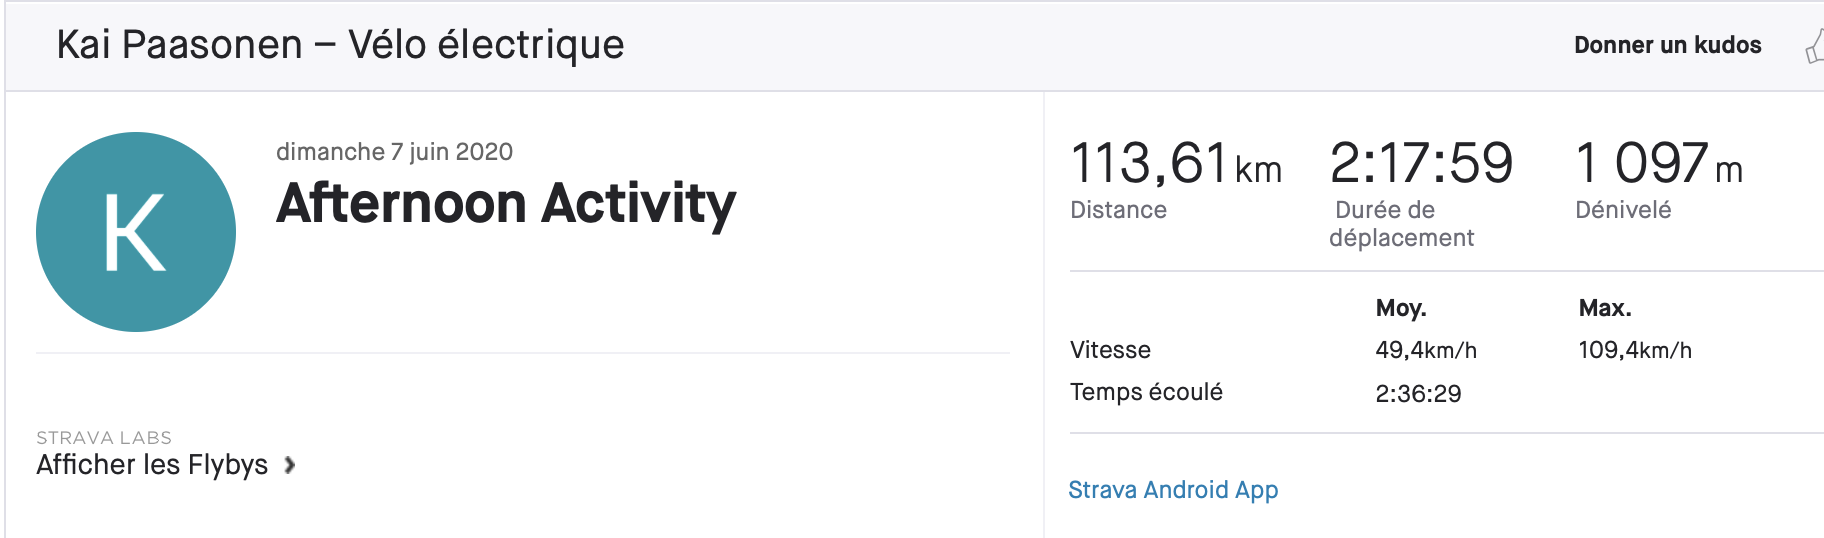Click the 1 097 m elevation value
Screen dimensions: 1824x538
pos(1659,163)
